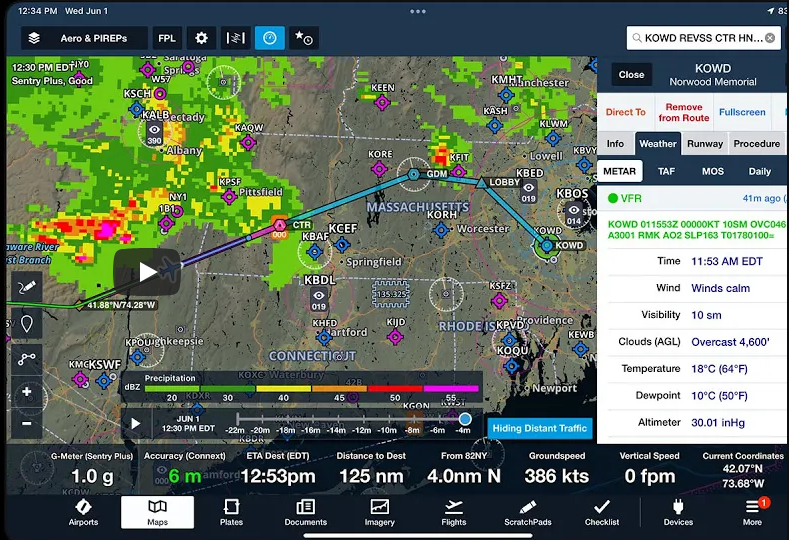The height and width of the screenshot is (540, 789).
Task: Zoom in the map with plus button
Action: pyautogui.click(x=26, y=392)
